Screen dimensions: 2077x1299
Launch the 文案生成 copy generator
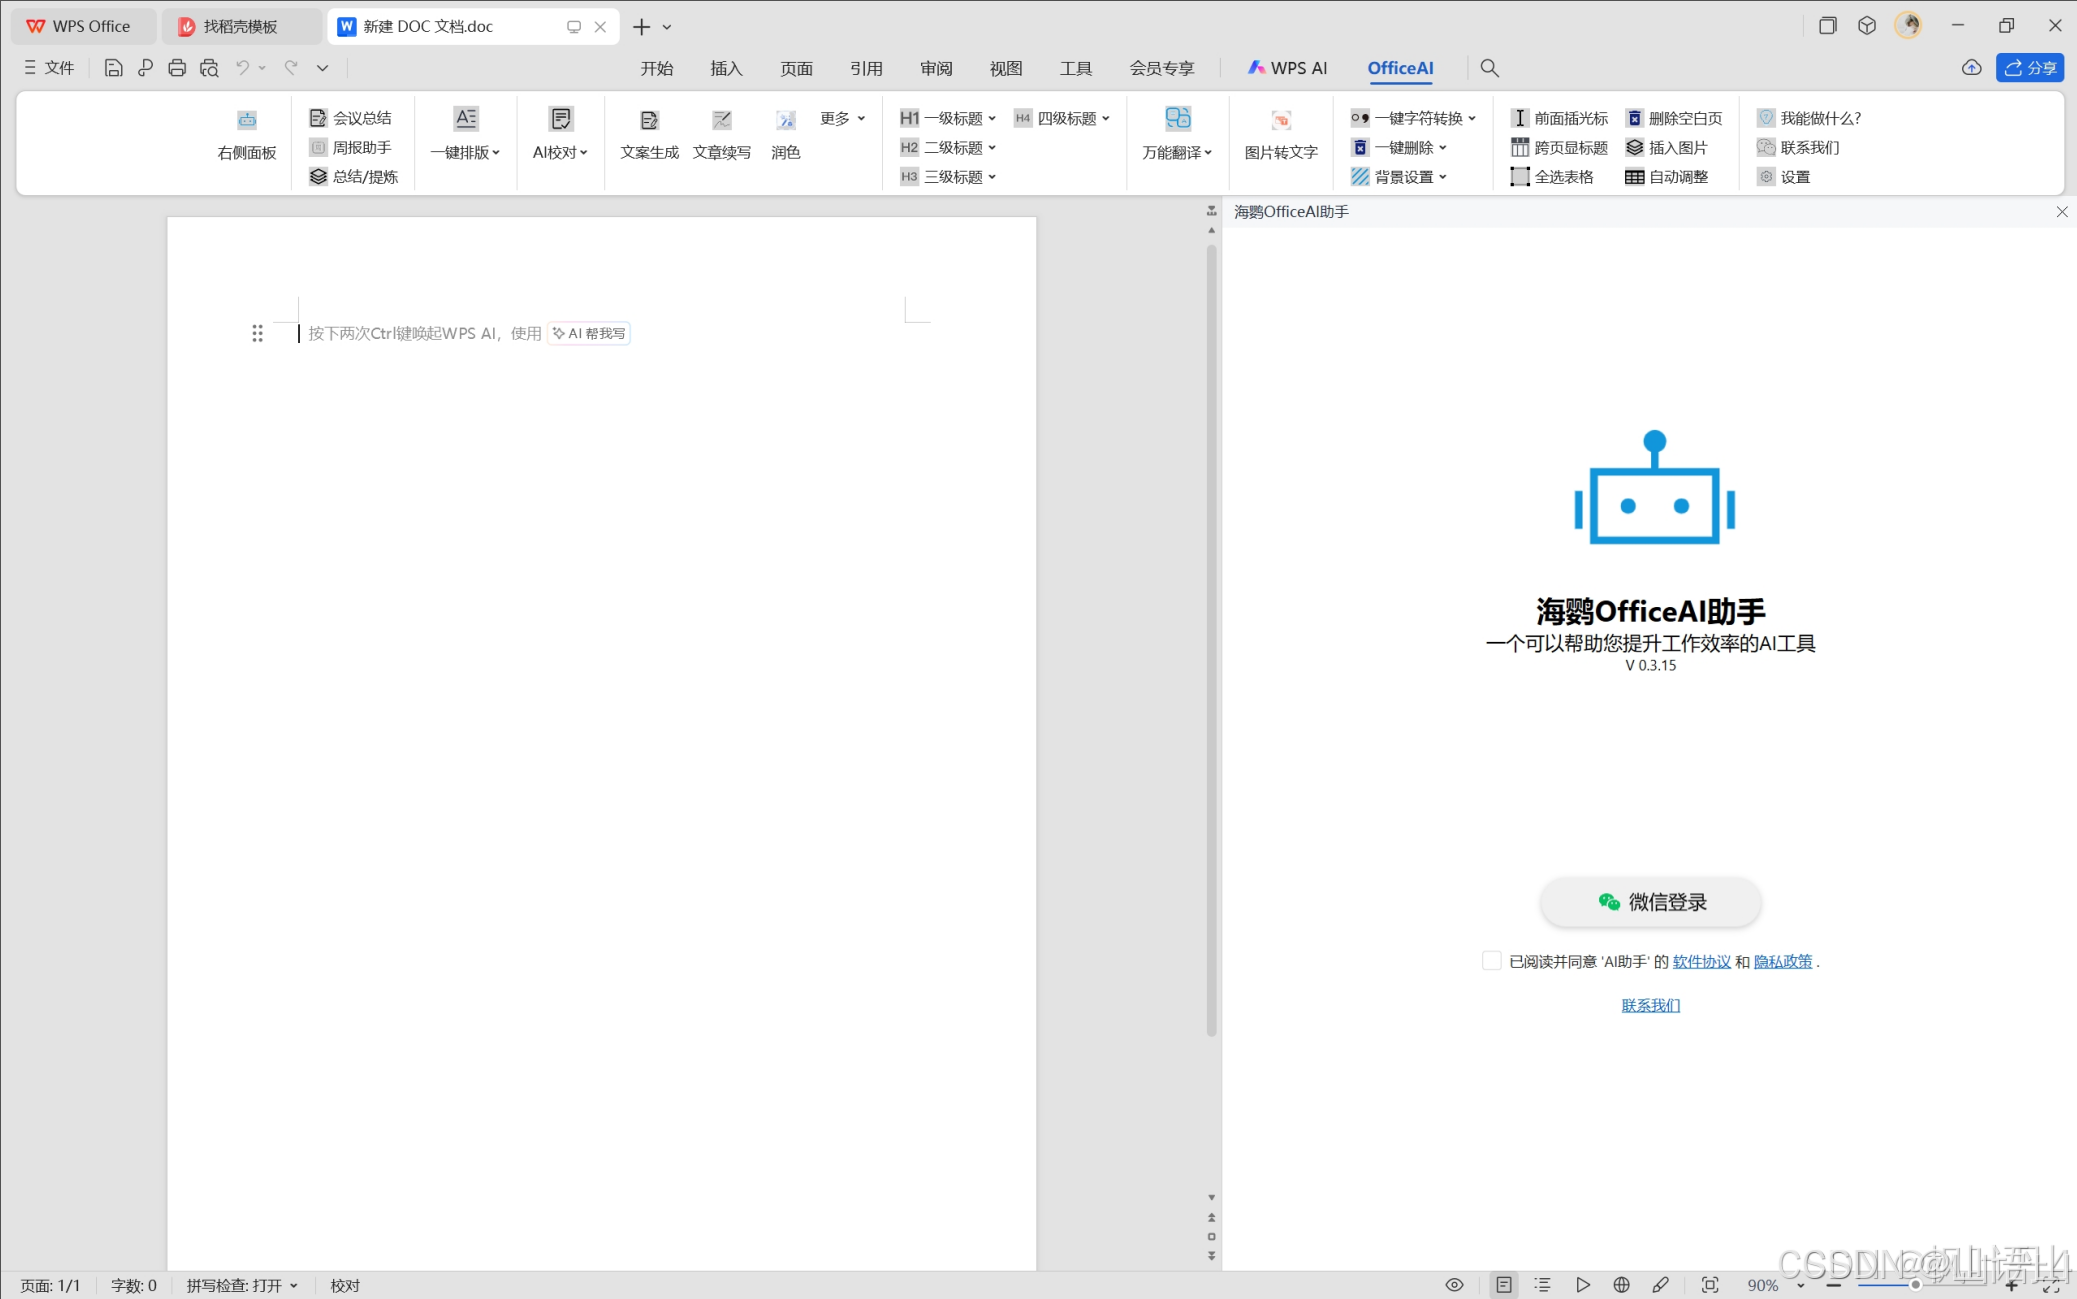[649, 134]
